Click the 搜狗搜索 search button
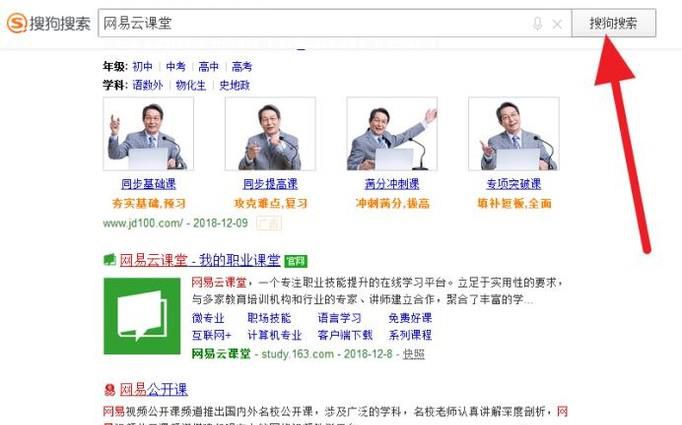The height and width of the screenshot is (425, 682). [x=613, y=23]
